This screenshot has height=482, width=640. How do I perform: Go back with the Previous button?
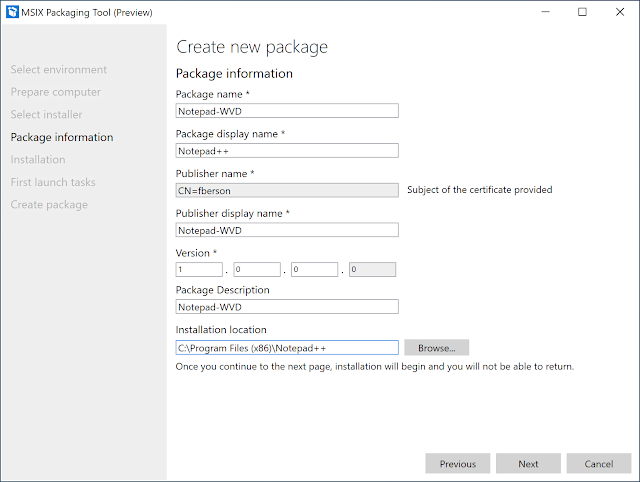(x=458, y=464)
